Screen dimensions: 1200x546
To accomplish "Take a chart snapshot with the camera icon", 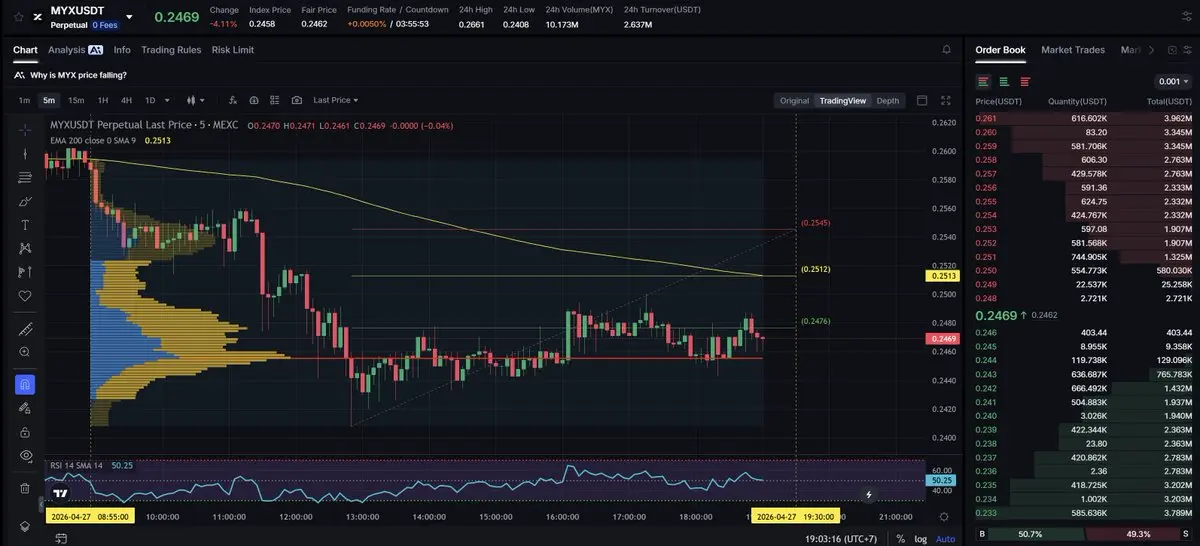I will [297, 100].
